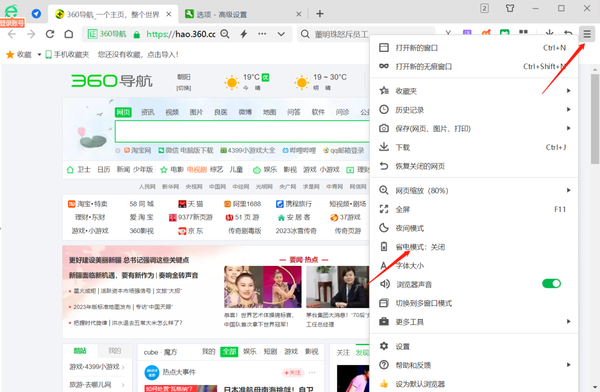Select the 网页 search category tab

pos(123,112)
